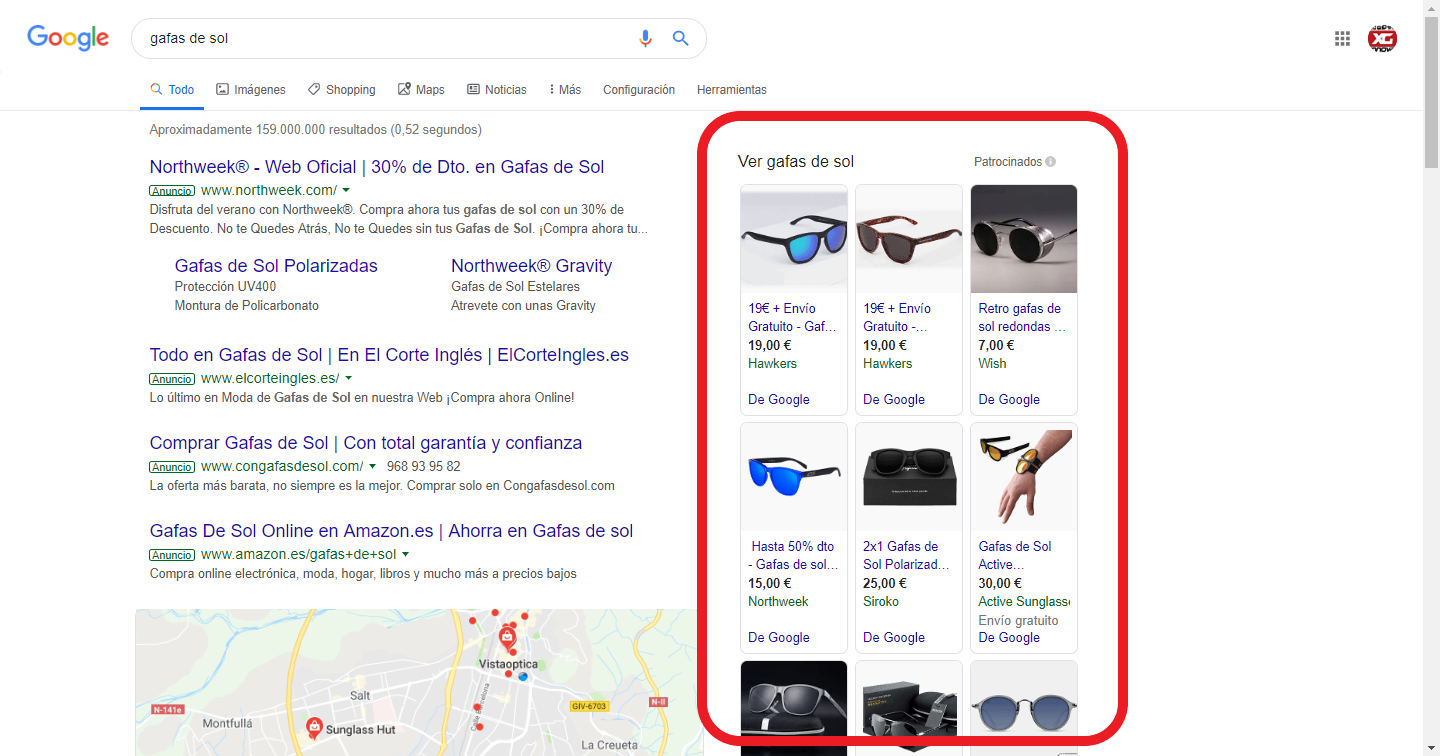Open the Google apps grid icon

coord(1342,38)
